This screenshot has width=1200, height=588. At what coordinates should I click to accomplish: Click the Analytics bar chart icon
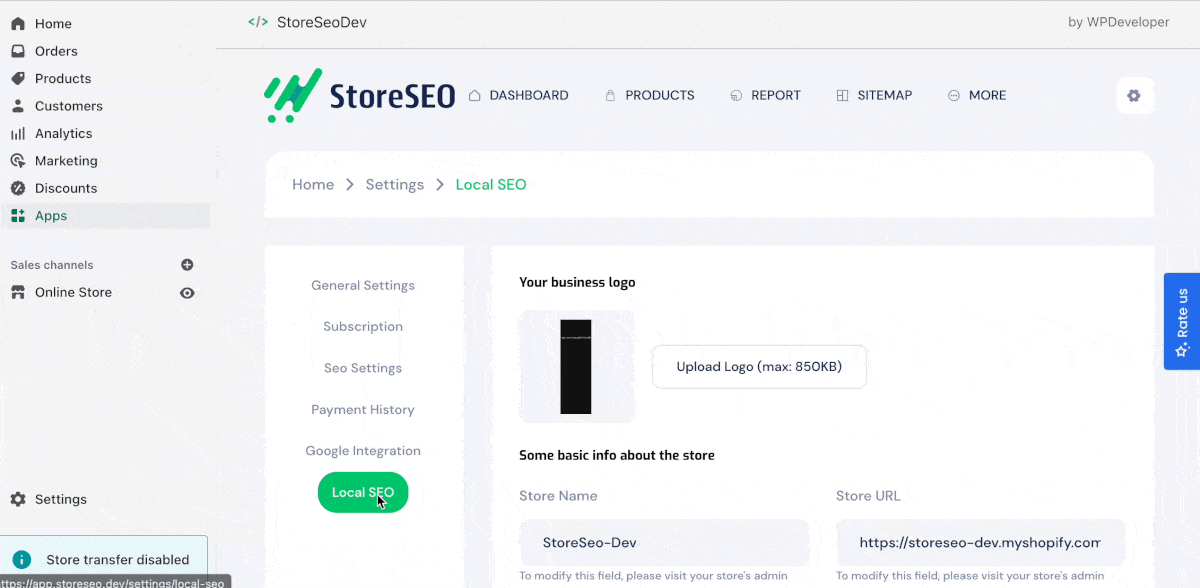tap(18, 133)
